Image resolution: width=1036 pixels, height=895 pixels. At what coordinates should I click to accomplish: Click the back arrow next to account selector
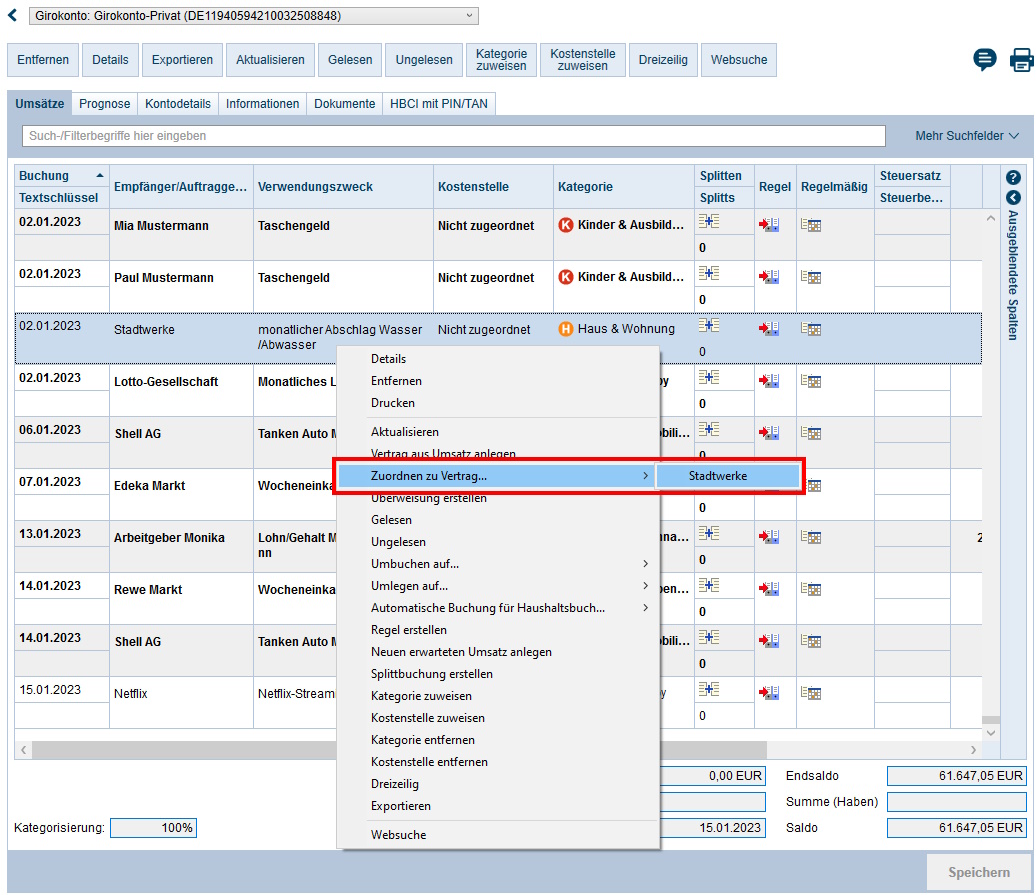coord(13,15)
